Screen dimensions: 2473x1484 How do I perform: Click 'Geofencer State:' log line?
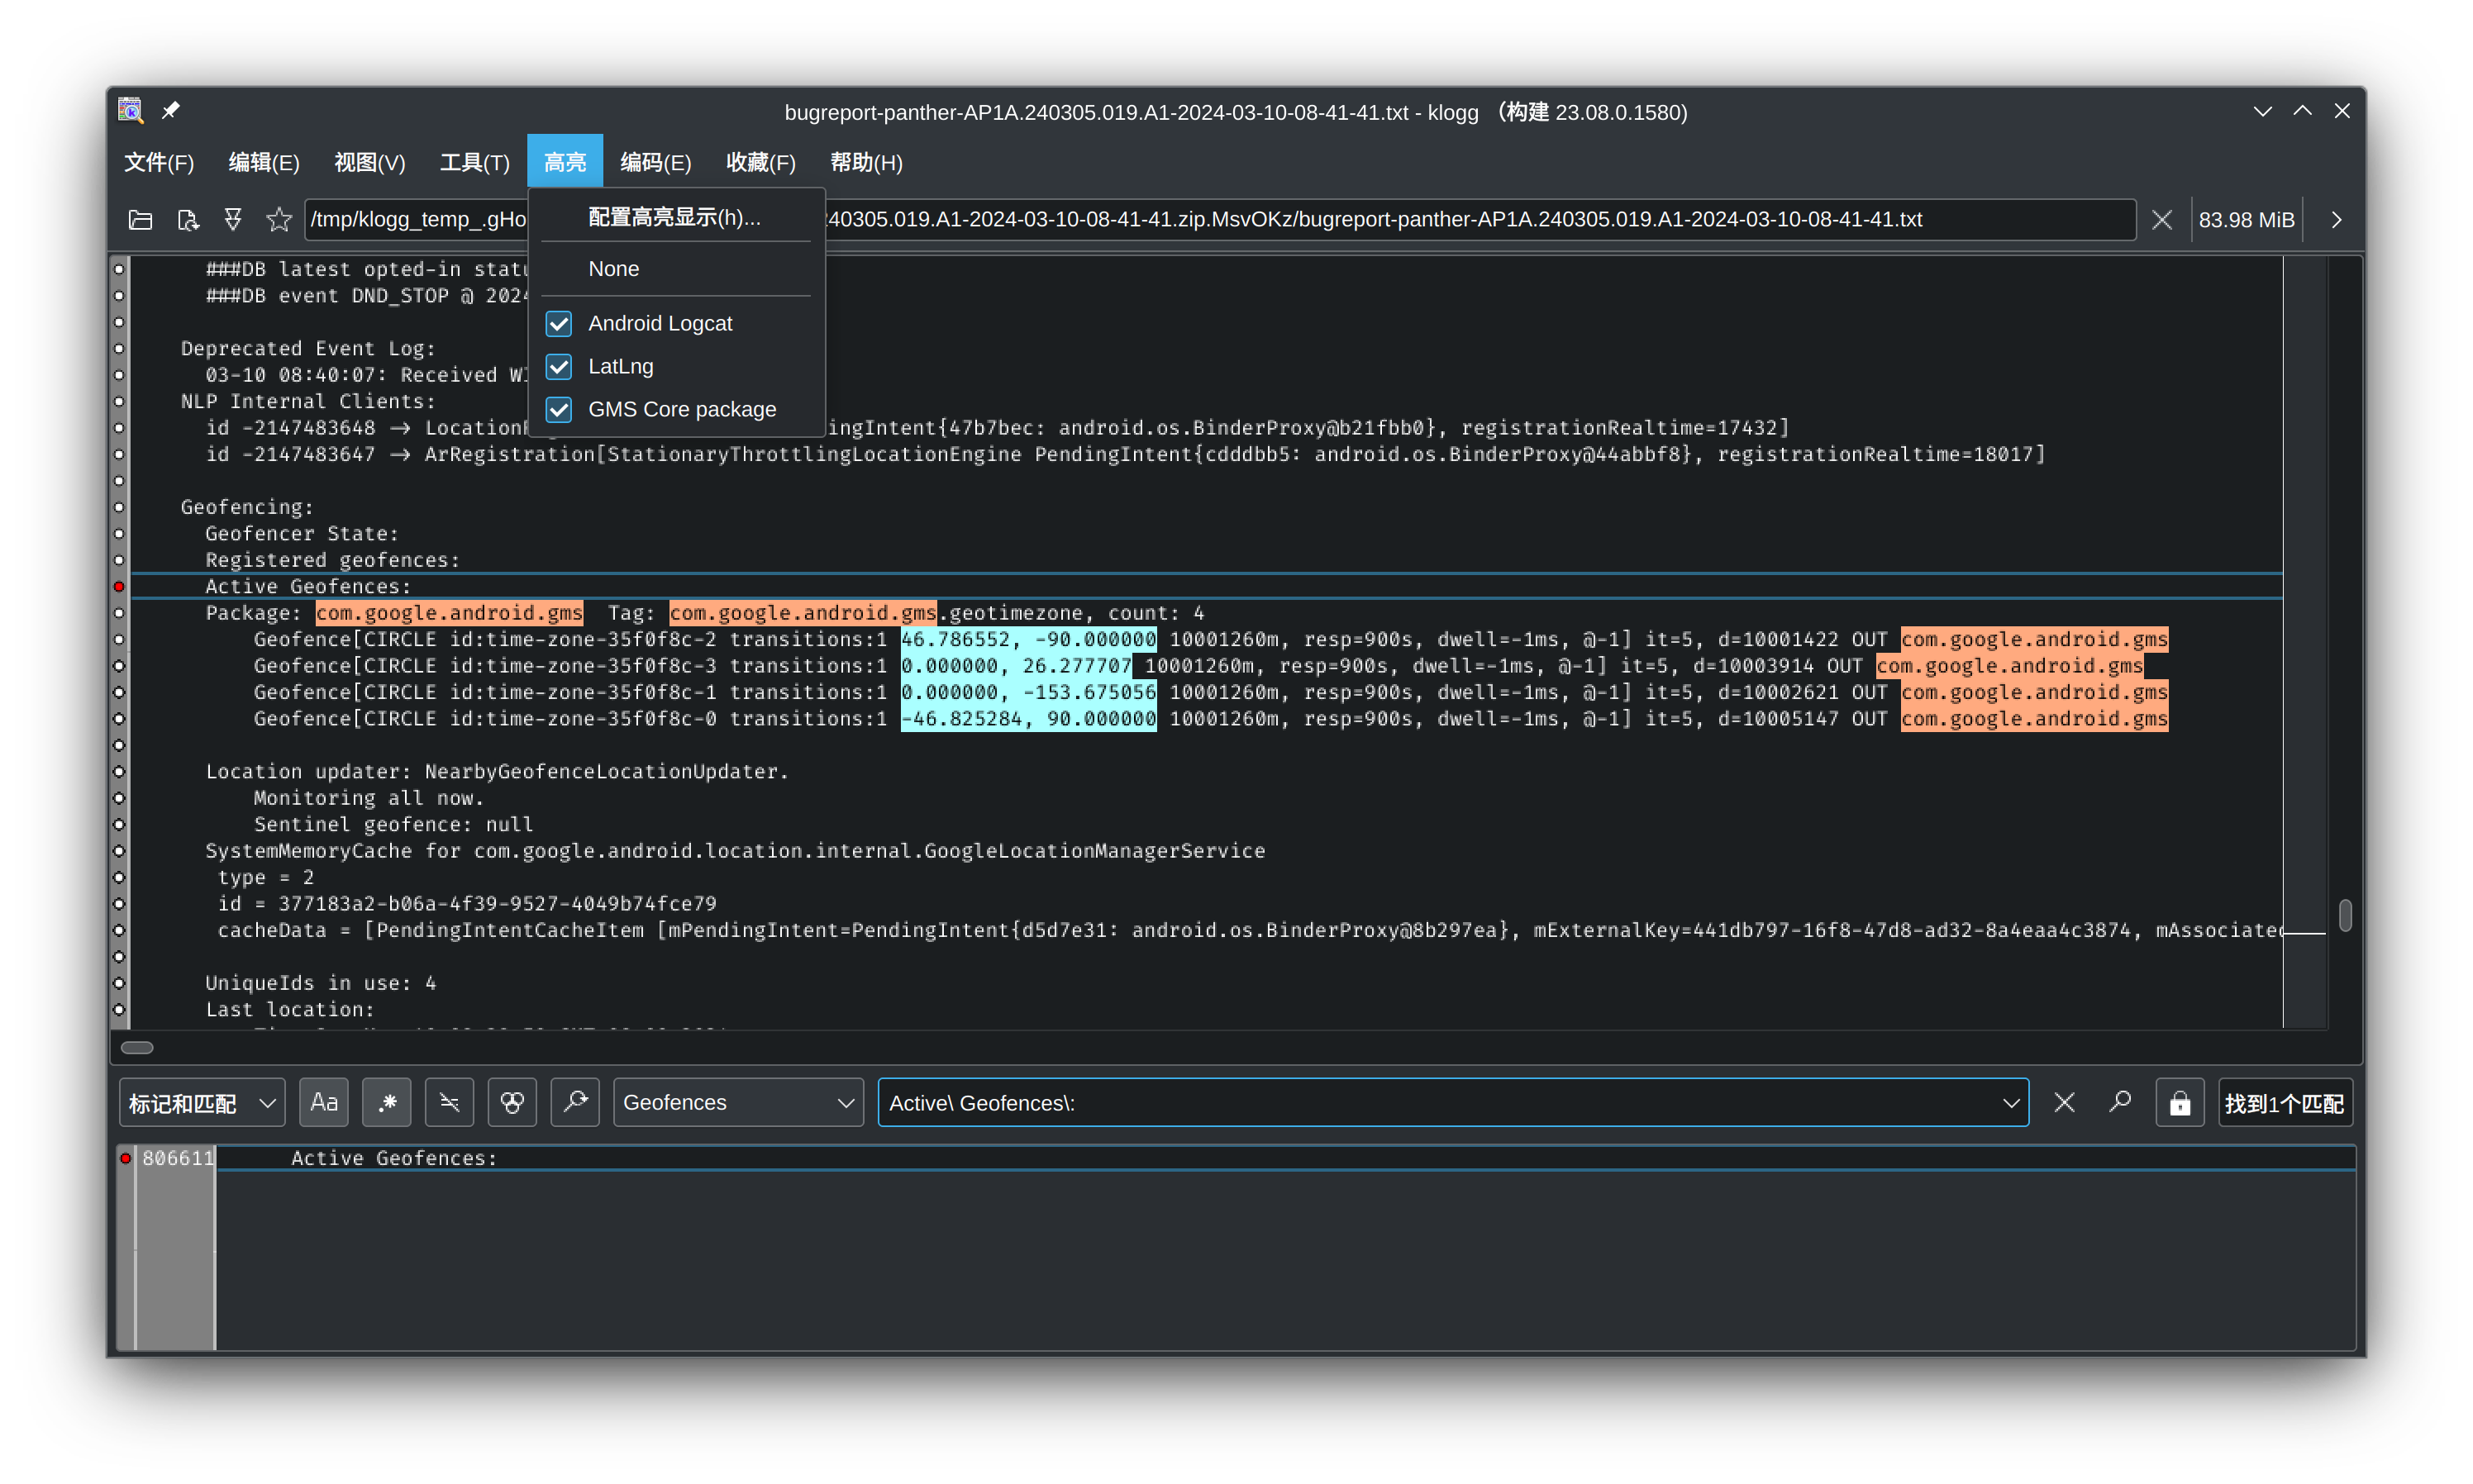pos(302,534)
